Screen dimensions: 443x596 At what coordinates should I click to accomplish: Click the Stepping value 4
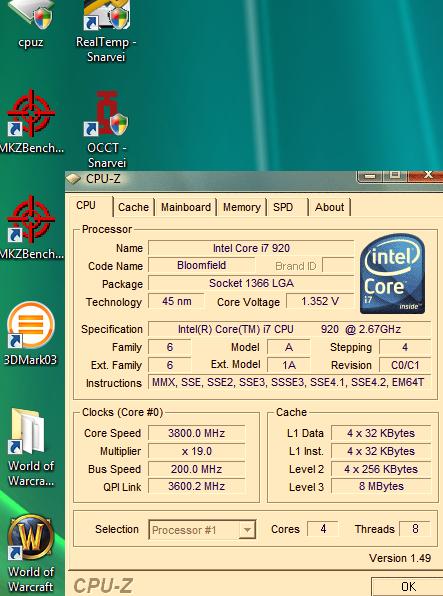tap(405, 347)
